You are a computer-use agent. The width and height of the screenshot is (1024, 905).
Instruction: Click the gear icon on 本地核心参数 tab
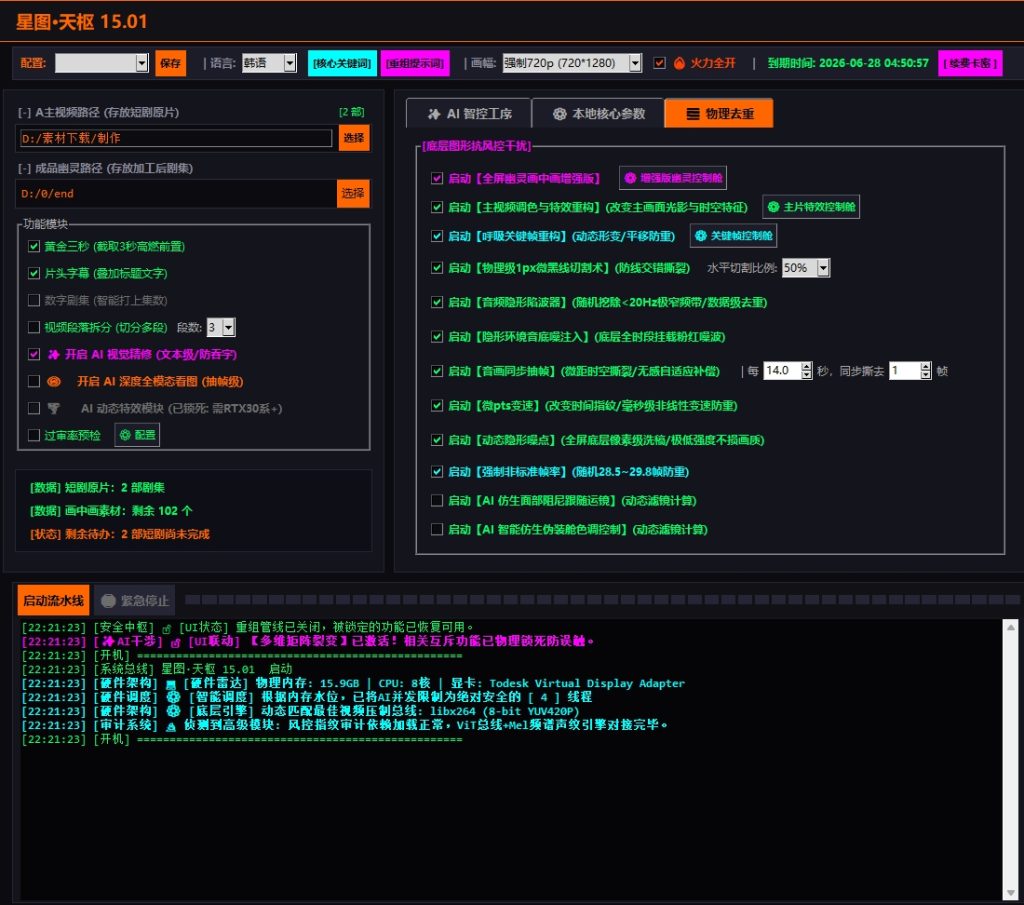click(560, 114)
